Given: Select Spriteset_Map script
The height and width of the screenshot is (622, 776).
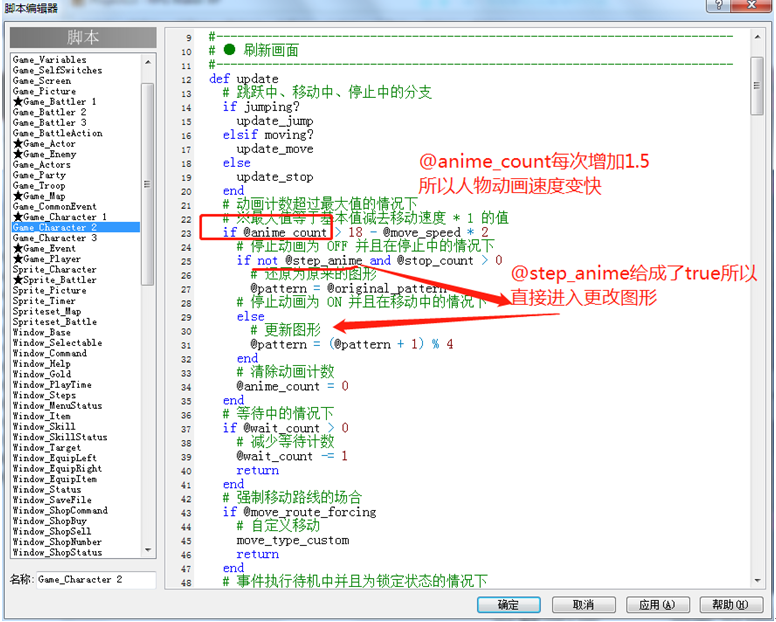Looking at the screenshot, I should click(x=47, y=311).
